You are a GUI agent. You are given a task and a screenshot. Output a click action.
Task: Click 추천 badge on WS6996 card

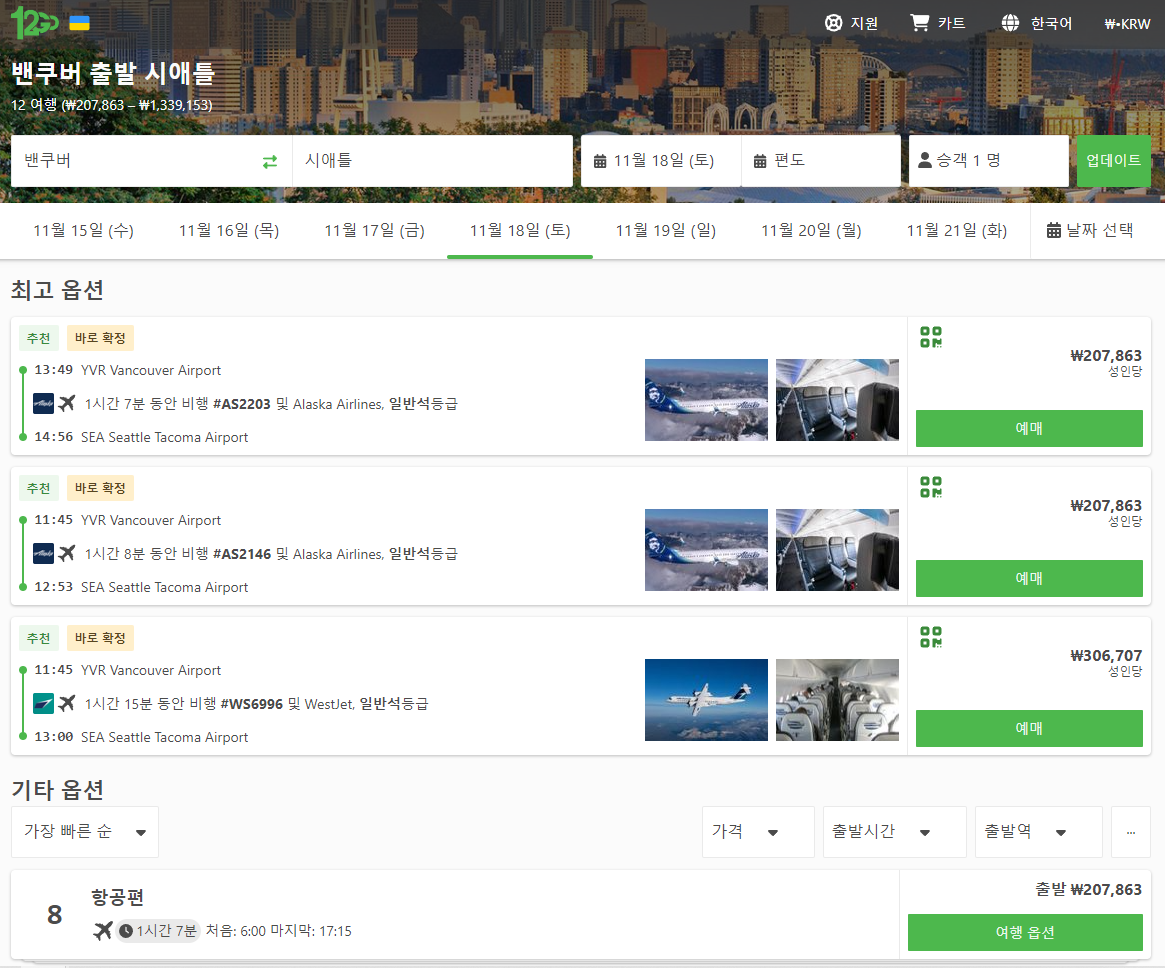pos(39,638)
